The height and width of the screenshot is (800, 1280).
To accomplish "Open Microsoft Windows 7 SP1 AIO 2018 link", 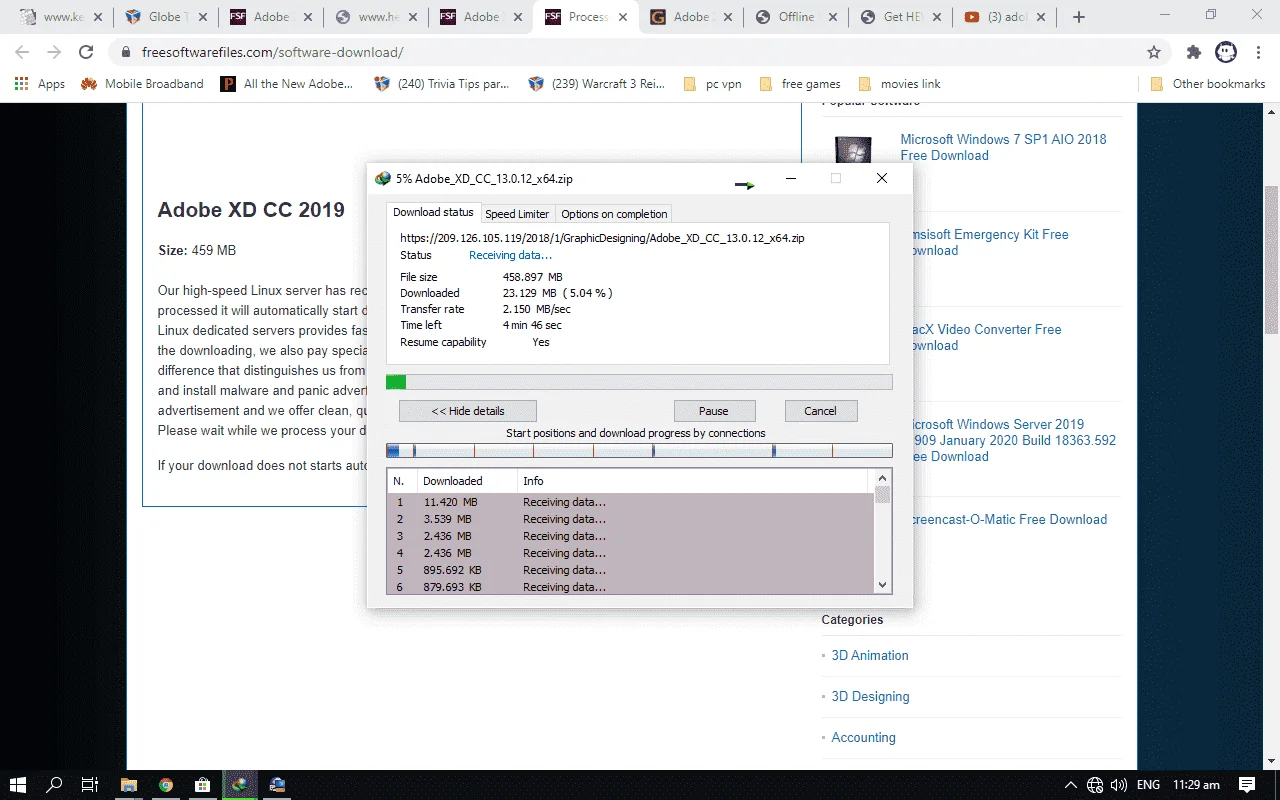I will click(x=1003, y=147).
